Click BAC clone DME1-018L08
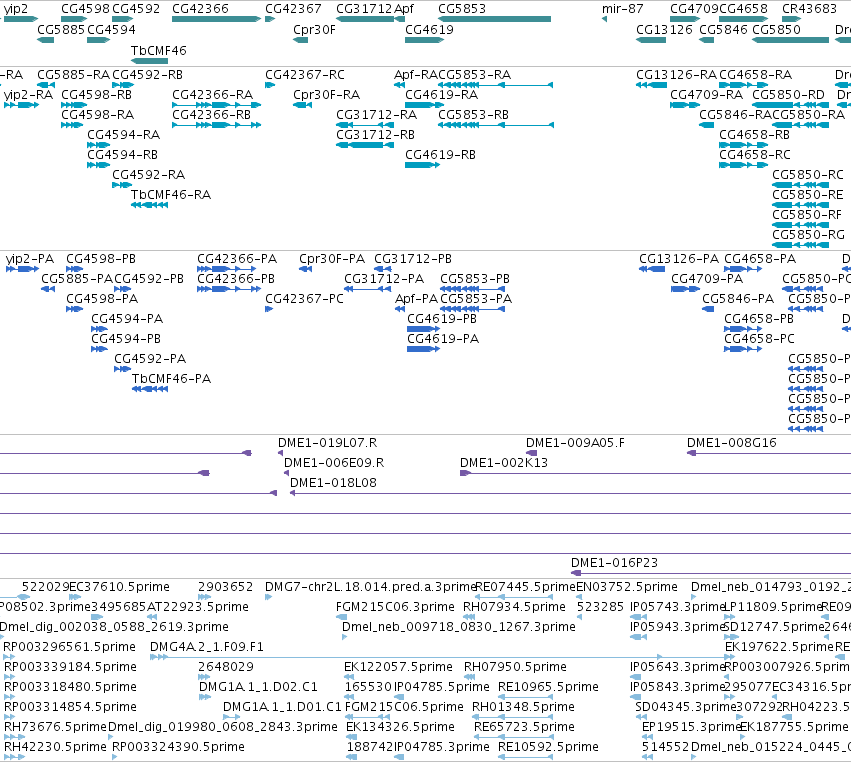The height and width of the screenshot is (762, 851). click(333, 482)
